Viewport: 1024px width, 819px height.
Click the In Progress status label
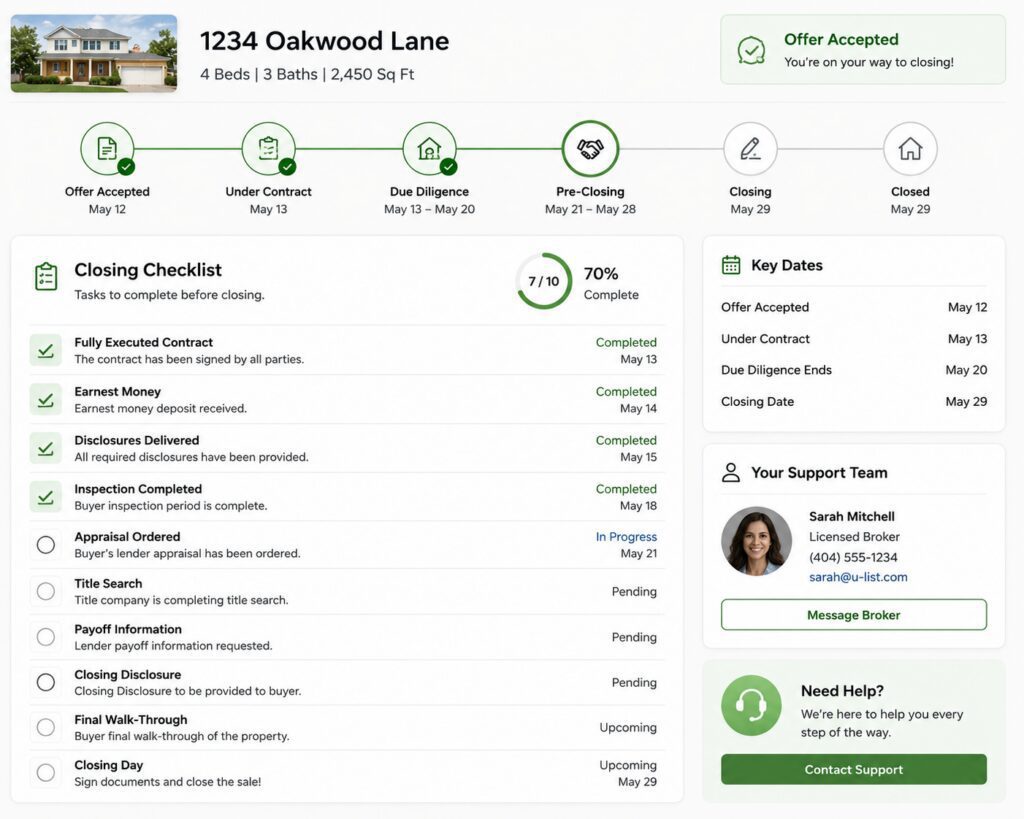pos(626,536)
